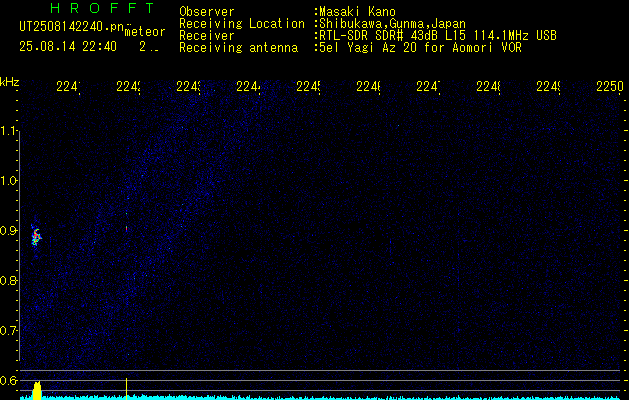The image size is (629, 400).
Task: Click the kHz axis unit label
Action: (10, 82)
